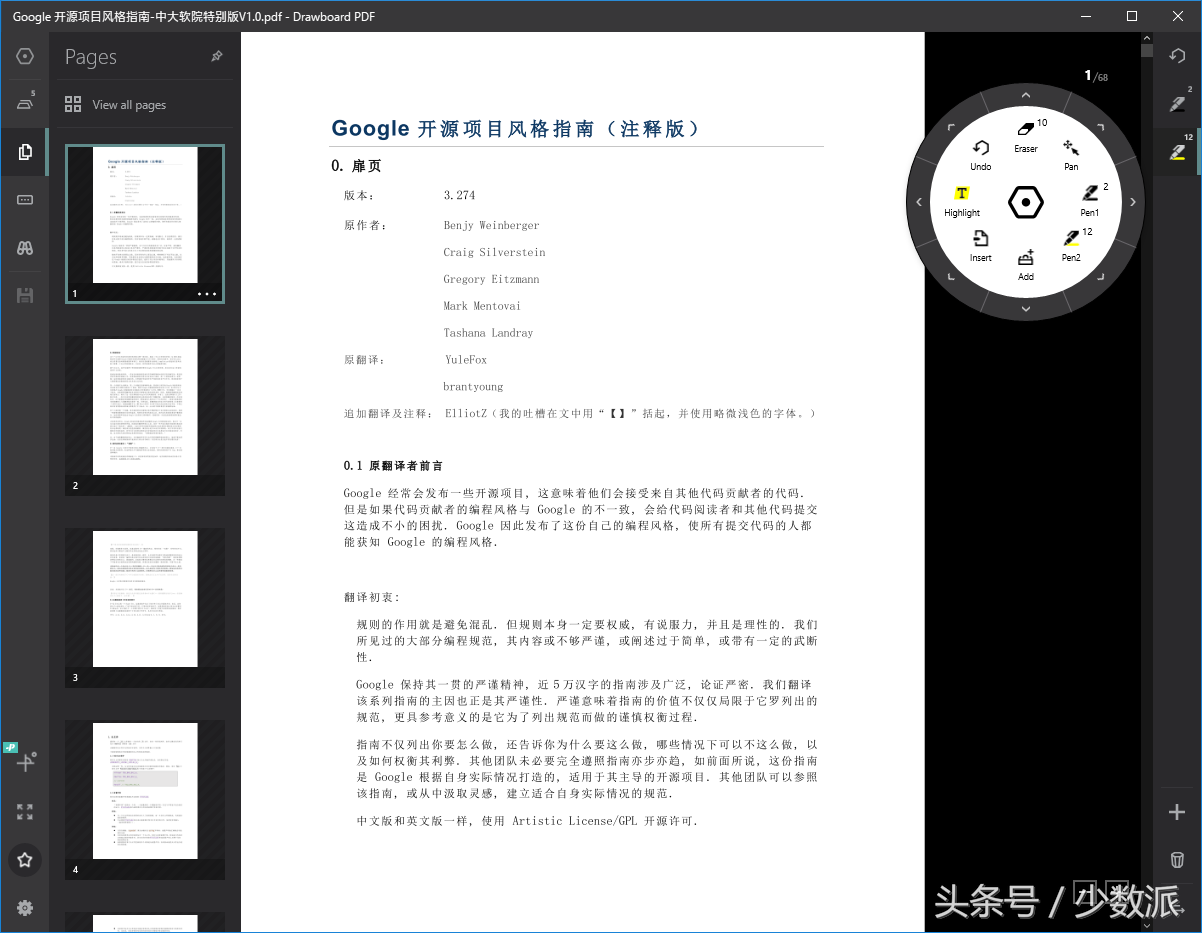The width and height of the screenshot is (1202, 933).
Task: Select page 3 thumbnail
Action: click(145, 607)
